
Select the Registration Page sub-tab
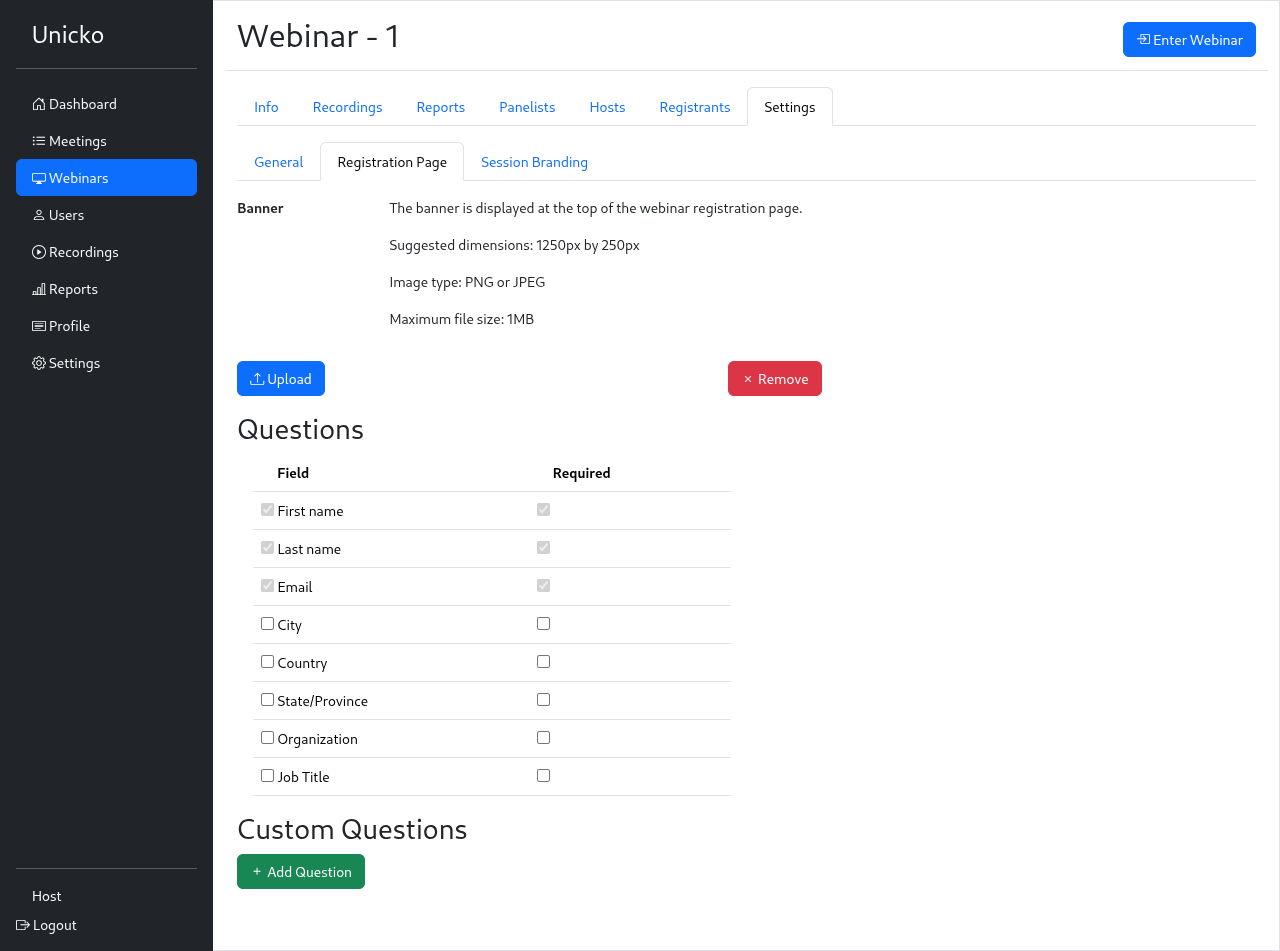point(392,162)
